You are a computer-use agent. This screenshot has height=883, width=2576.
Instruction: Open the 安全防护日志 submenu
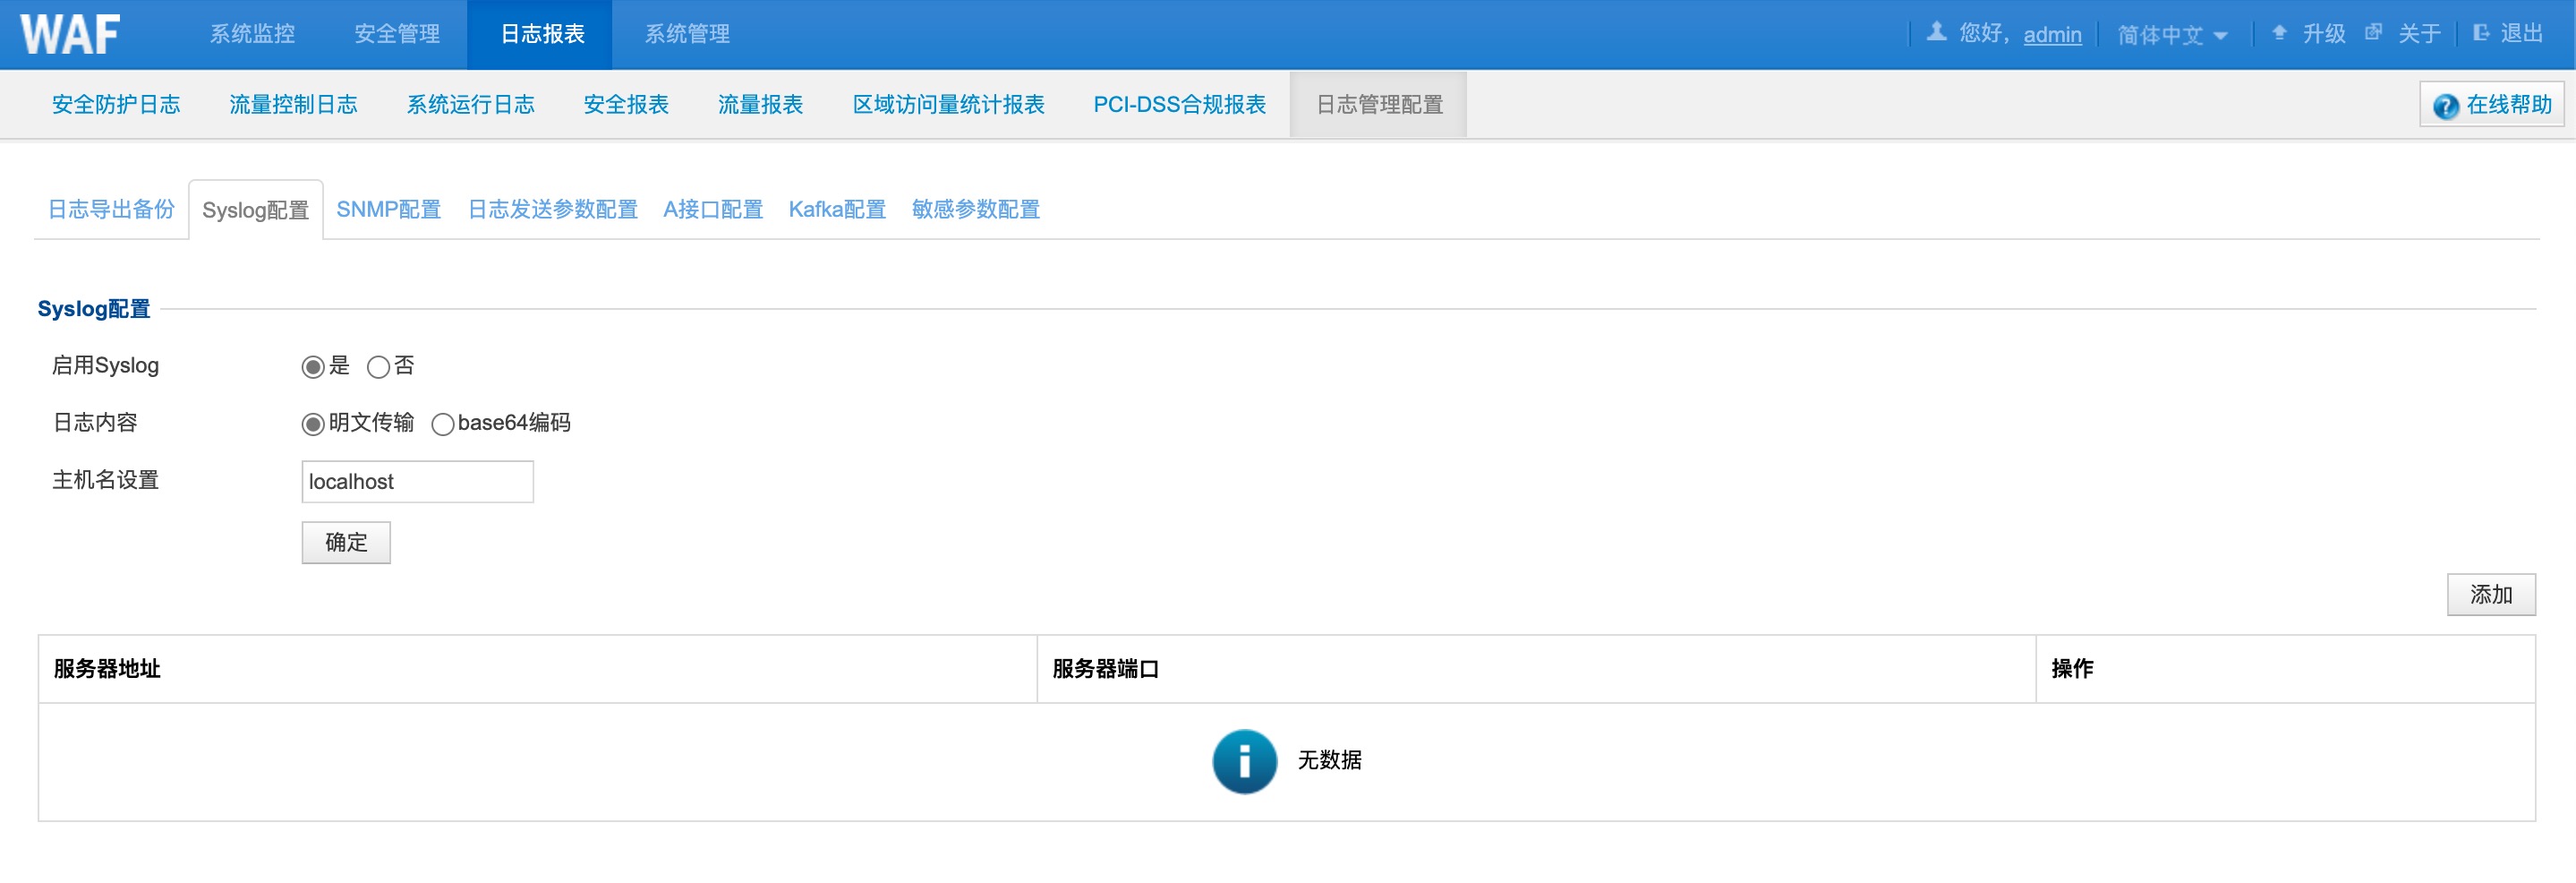coord(116,104)
